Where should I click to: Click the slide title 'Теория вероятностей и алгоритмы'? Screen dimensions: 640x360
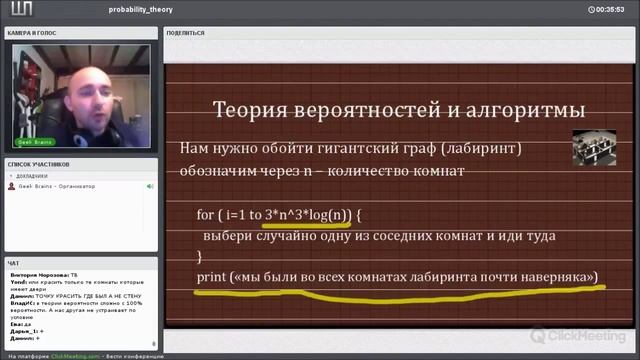399,109
